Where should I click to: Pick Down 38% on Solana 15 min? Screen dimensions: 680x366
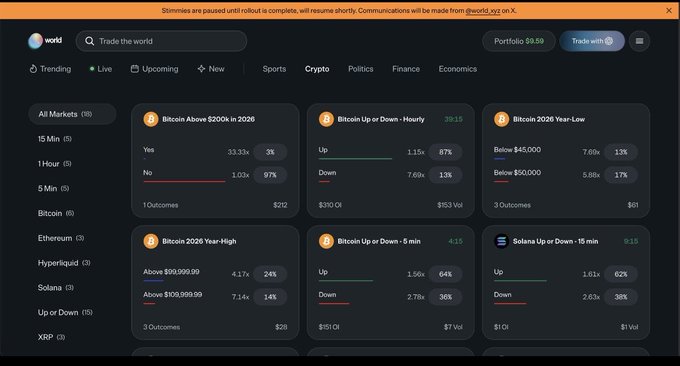point(621,297)
